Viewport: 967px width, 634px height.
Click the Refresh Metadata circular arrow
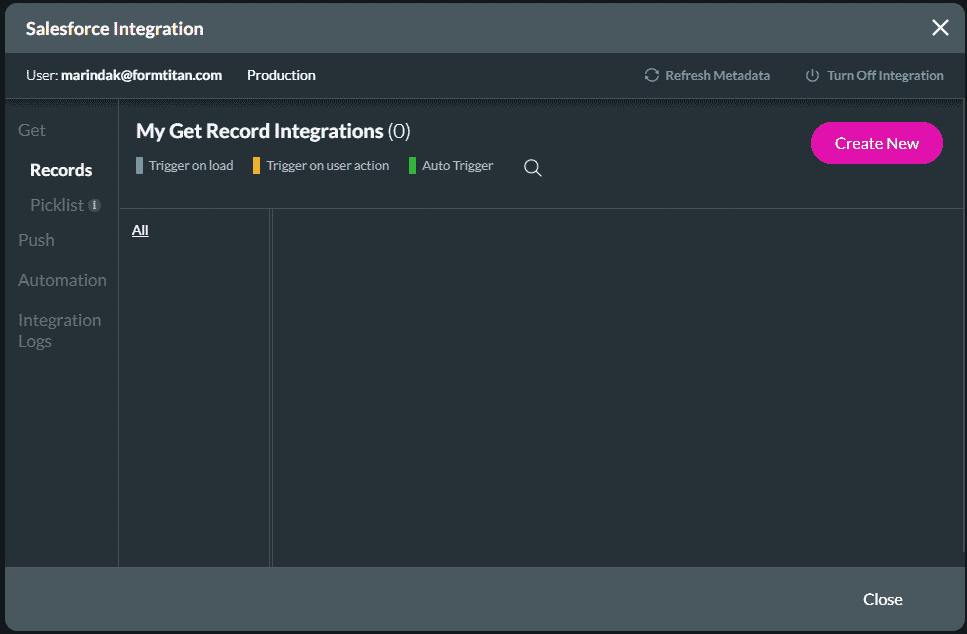[x=651, y=75]
